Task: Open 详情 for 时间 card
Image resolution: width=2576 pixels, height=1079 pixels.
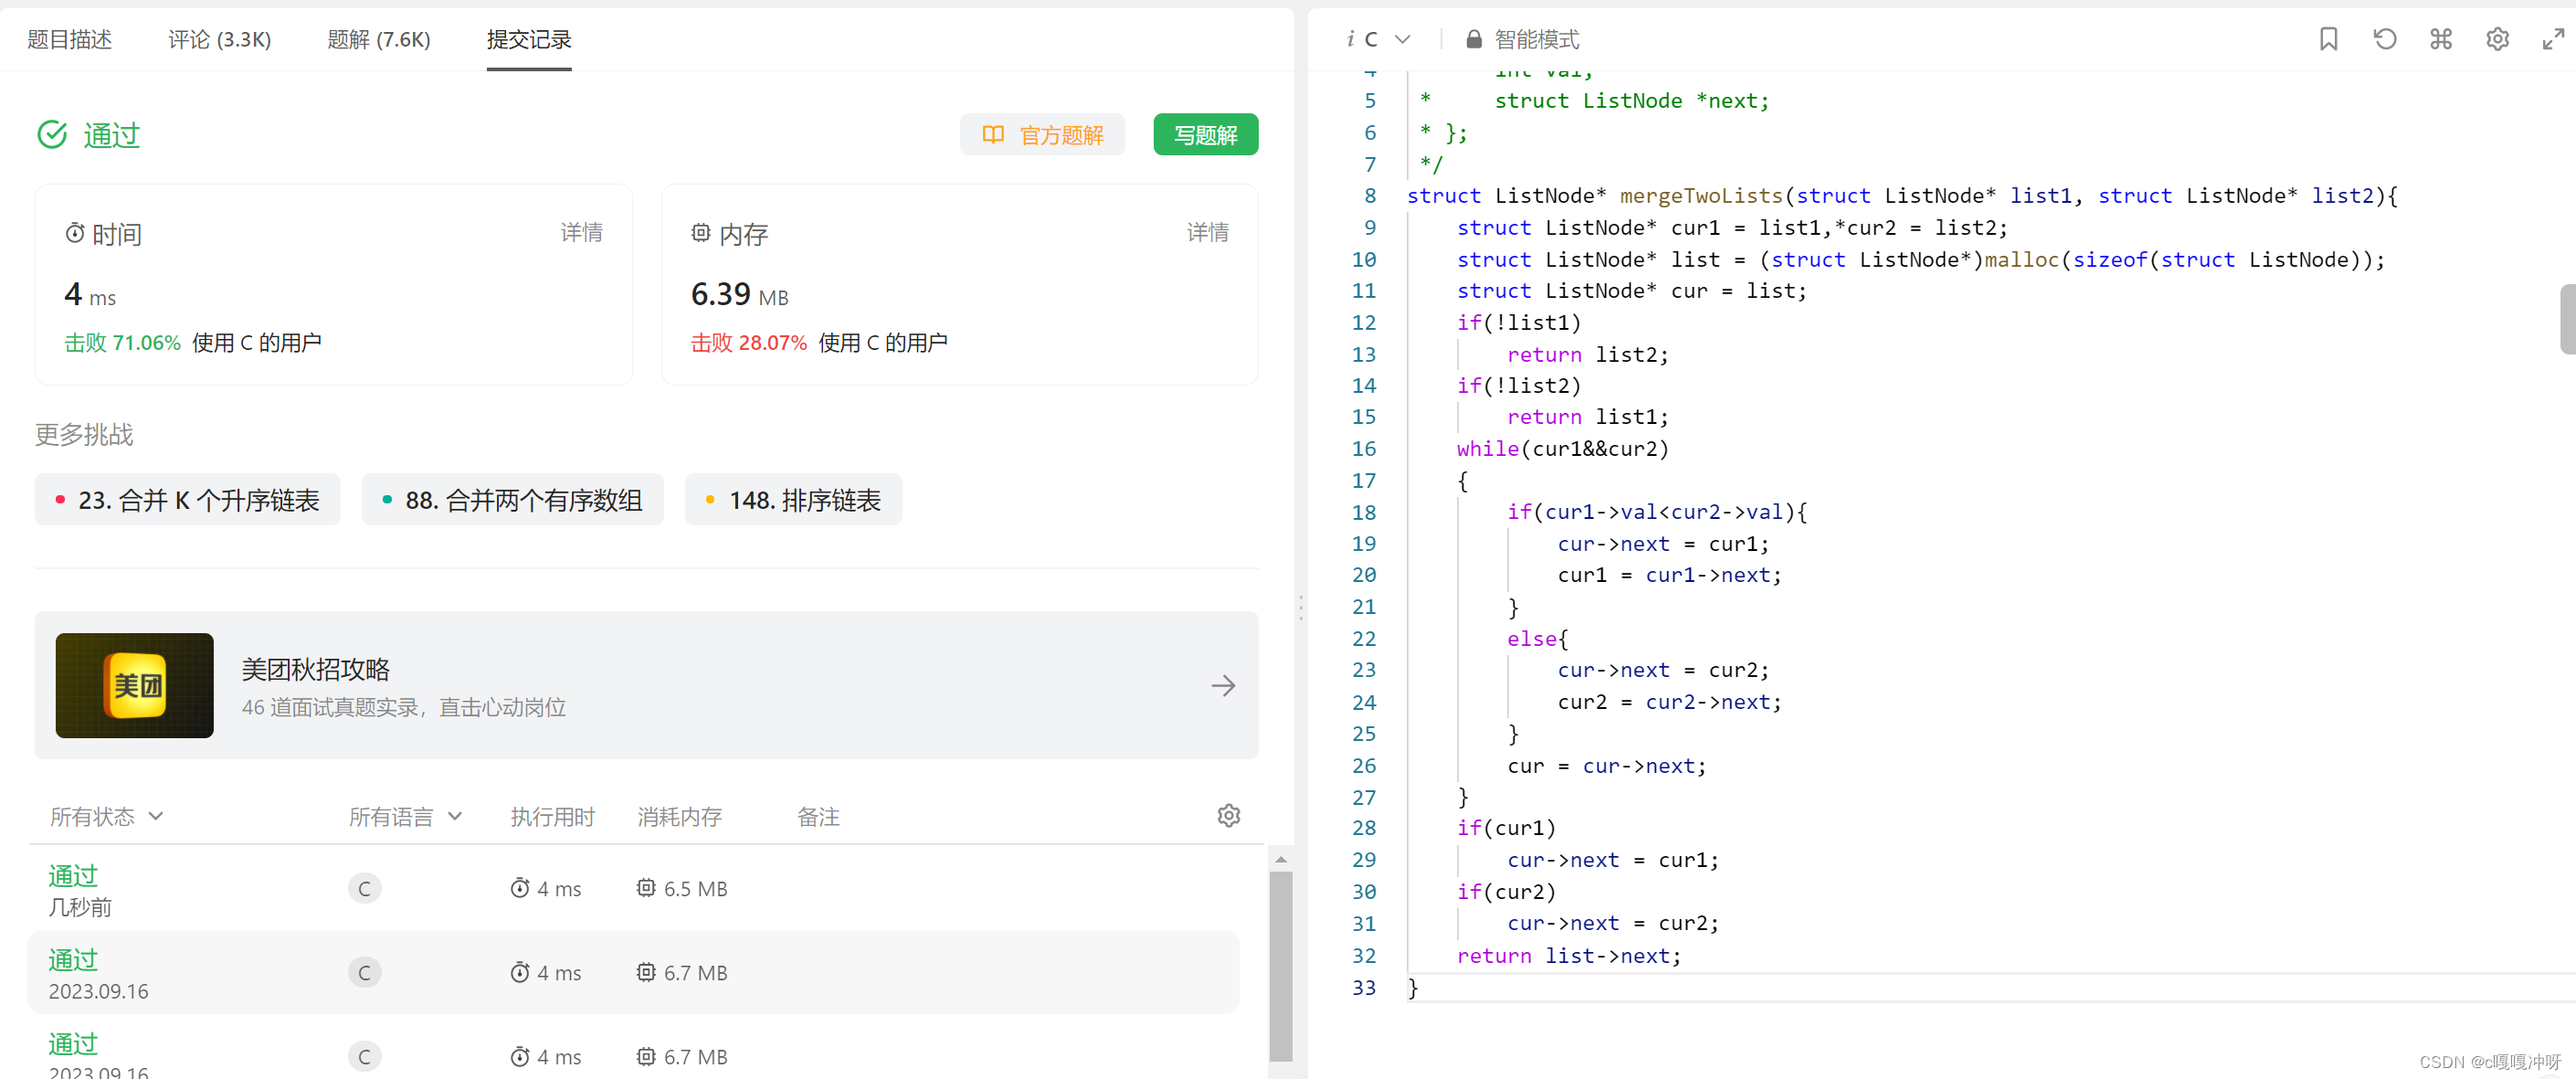Action: pos(581,232)
